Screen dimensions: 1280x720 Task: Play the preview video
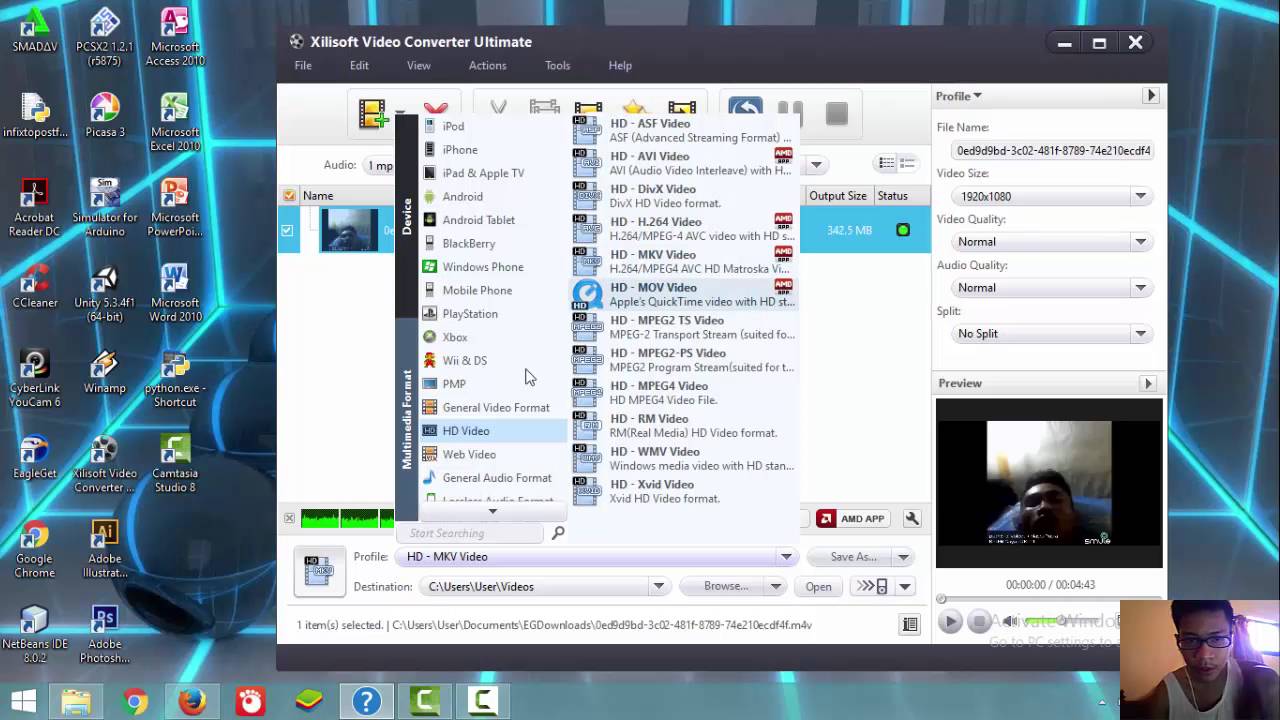tap(950, 622)
